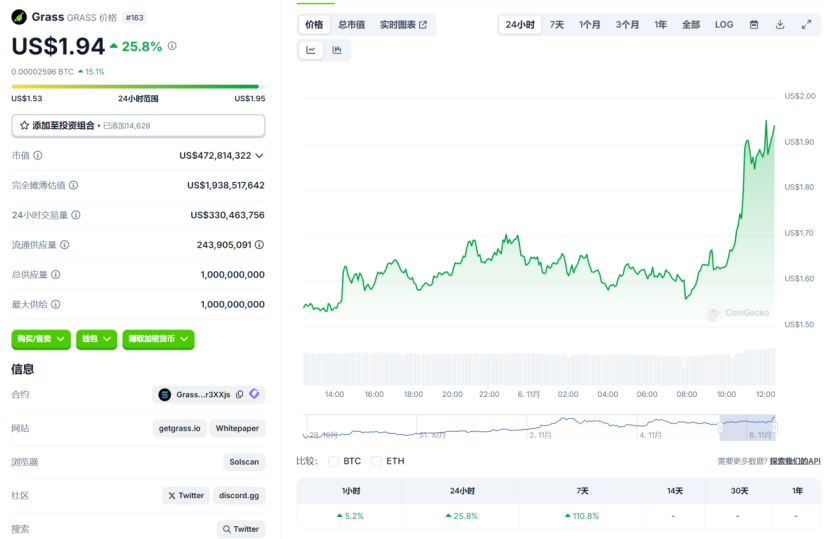Enable BTC comparison checkbox
The width and height of the screenshot is (830, 539).
point(333,461)
